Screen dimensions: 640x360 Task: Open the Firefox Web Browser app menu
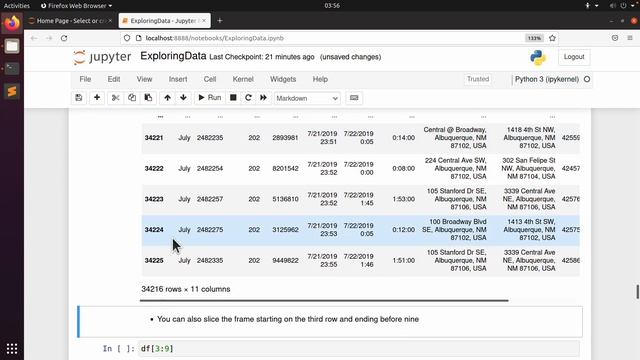click(x=76, y=6)
